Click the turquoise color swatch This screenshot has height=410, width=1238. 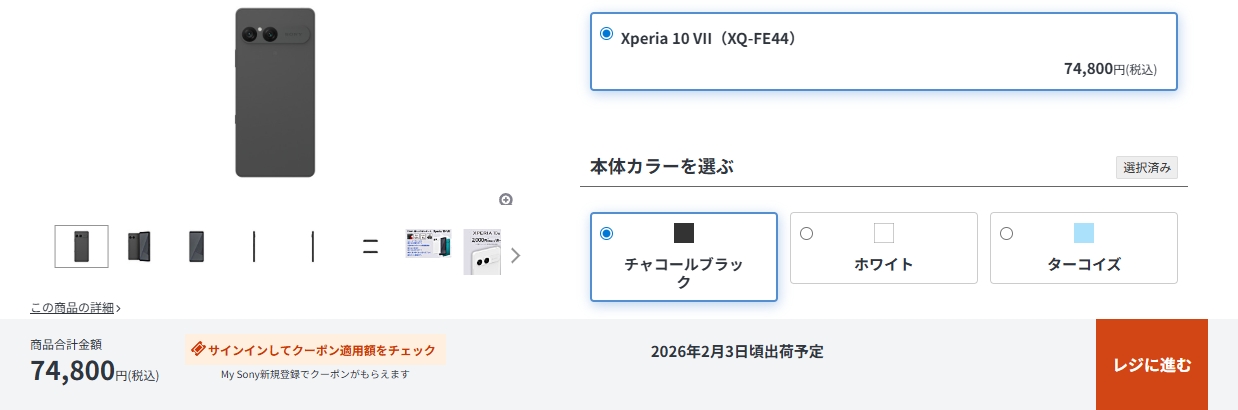coord(1084,233)
